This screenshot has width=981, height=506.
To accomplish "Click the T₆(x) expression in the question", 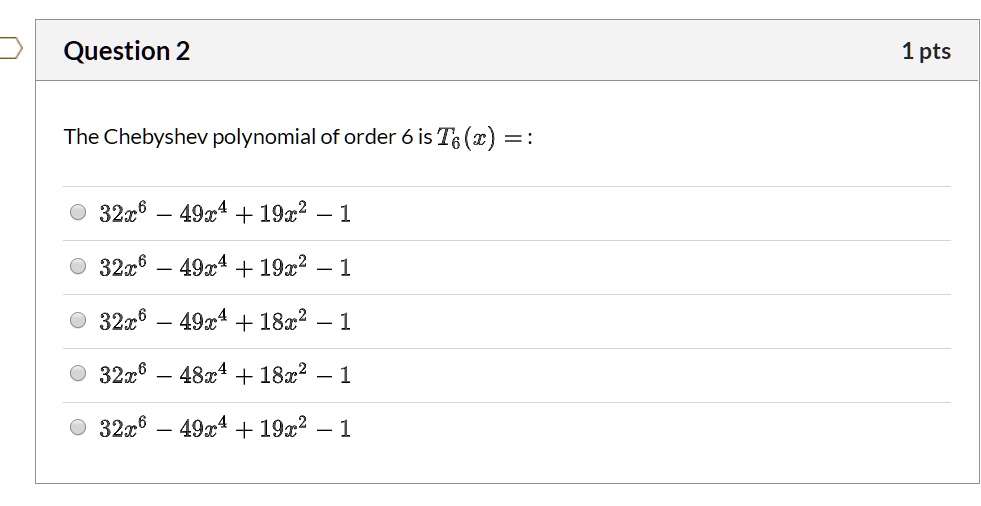I will pyautogui.click(x=466, y=137).
